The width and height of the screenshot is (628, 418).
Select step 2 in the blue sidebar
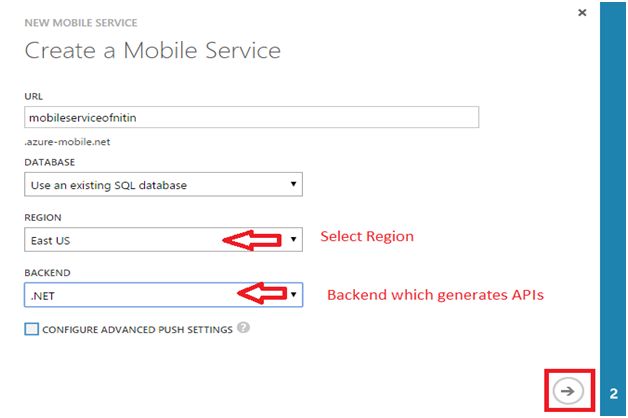tap(613, 394)
